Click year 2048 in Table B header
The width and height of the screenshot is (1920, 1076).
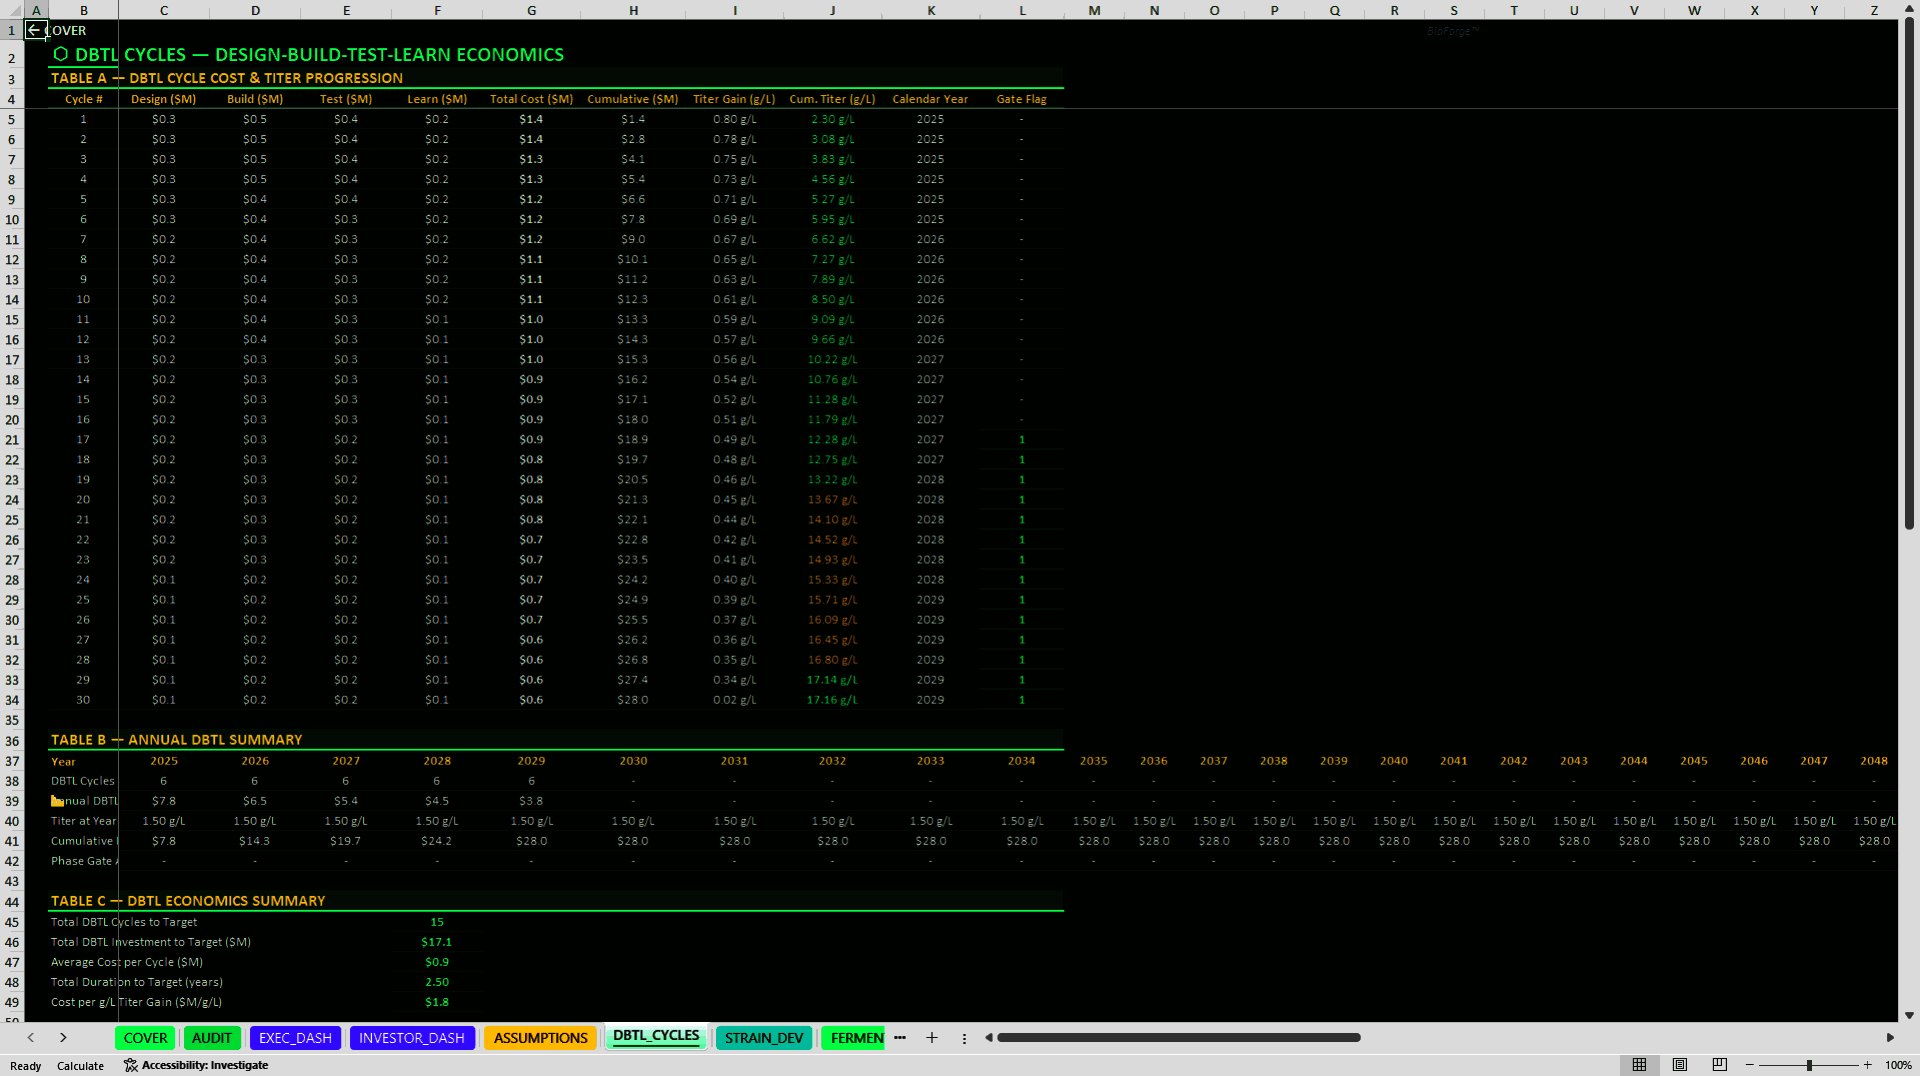(x=1874, y=761)
